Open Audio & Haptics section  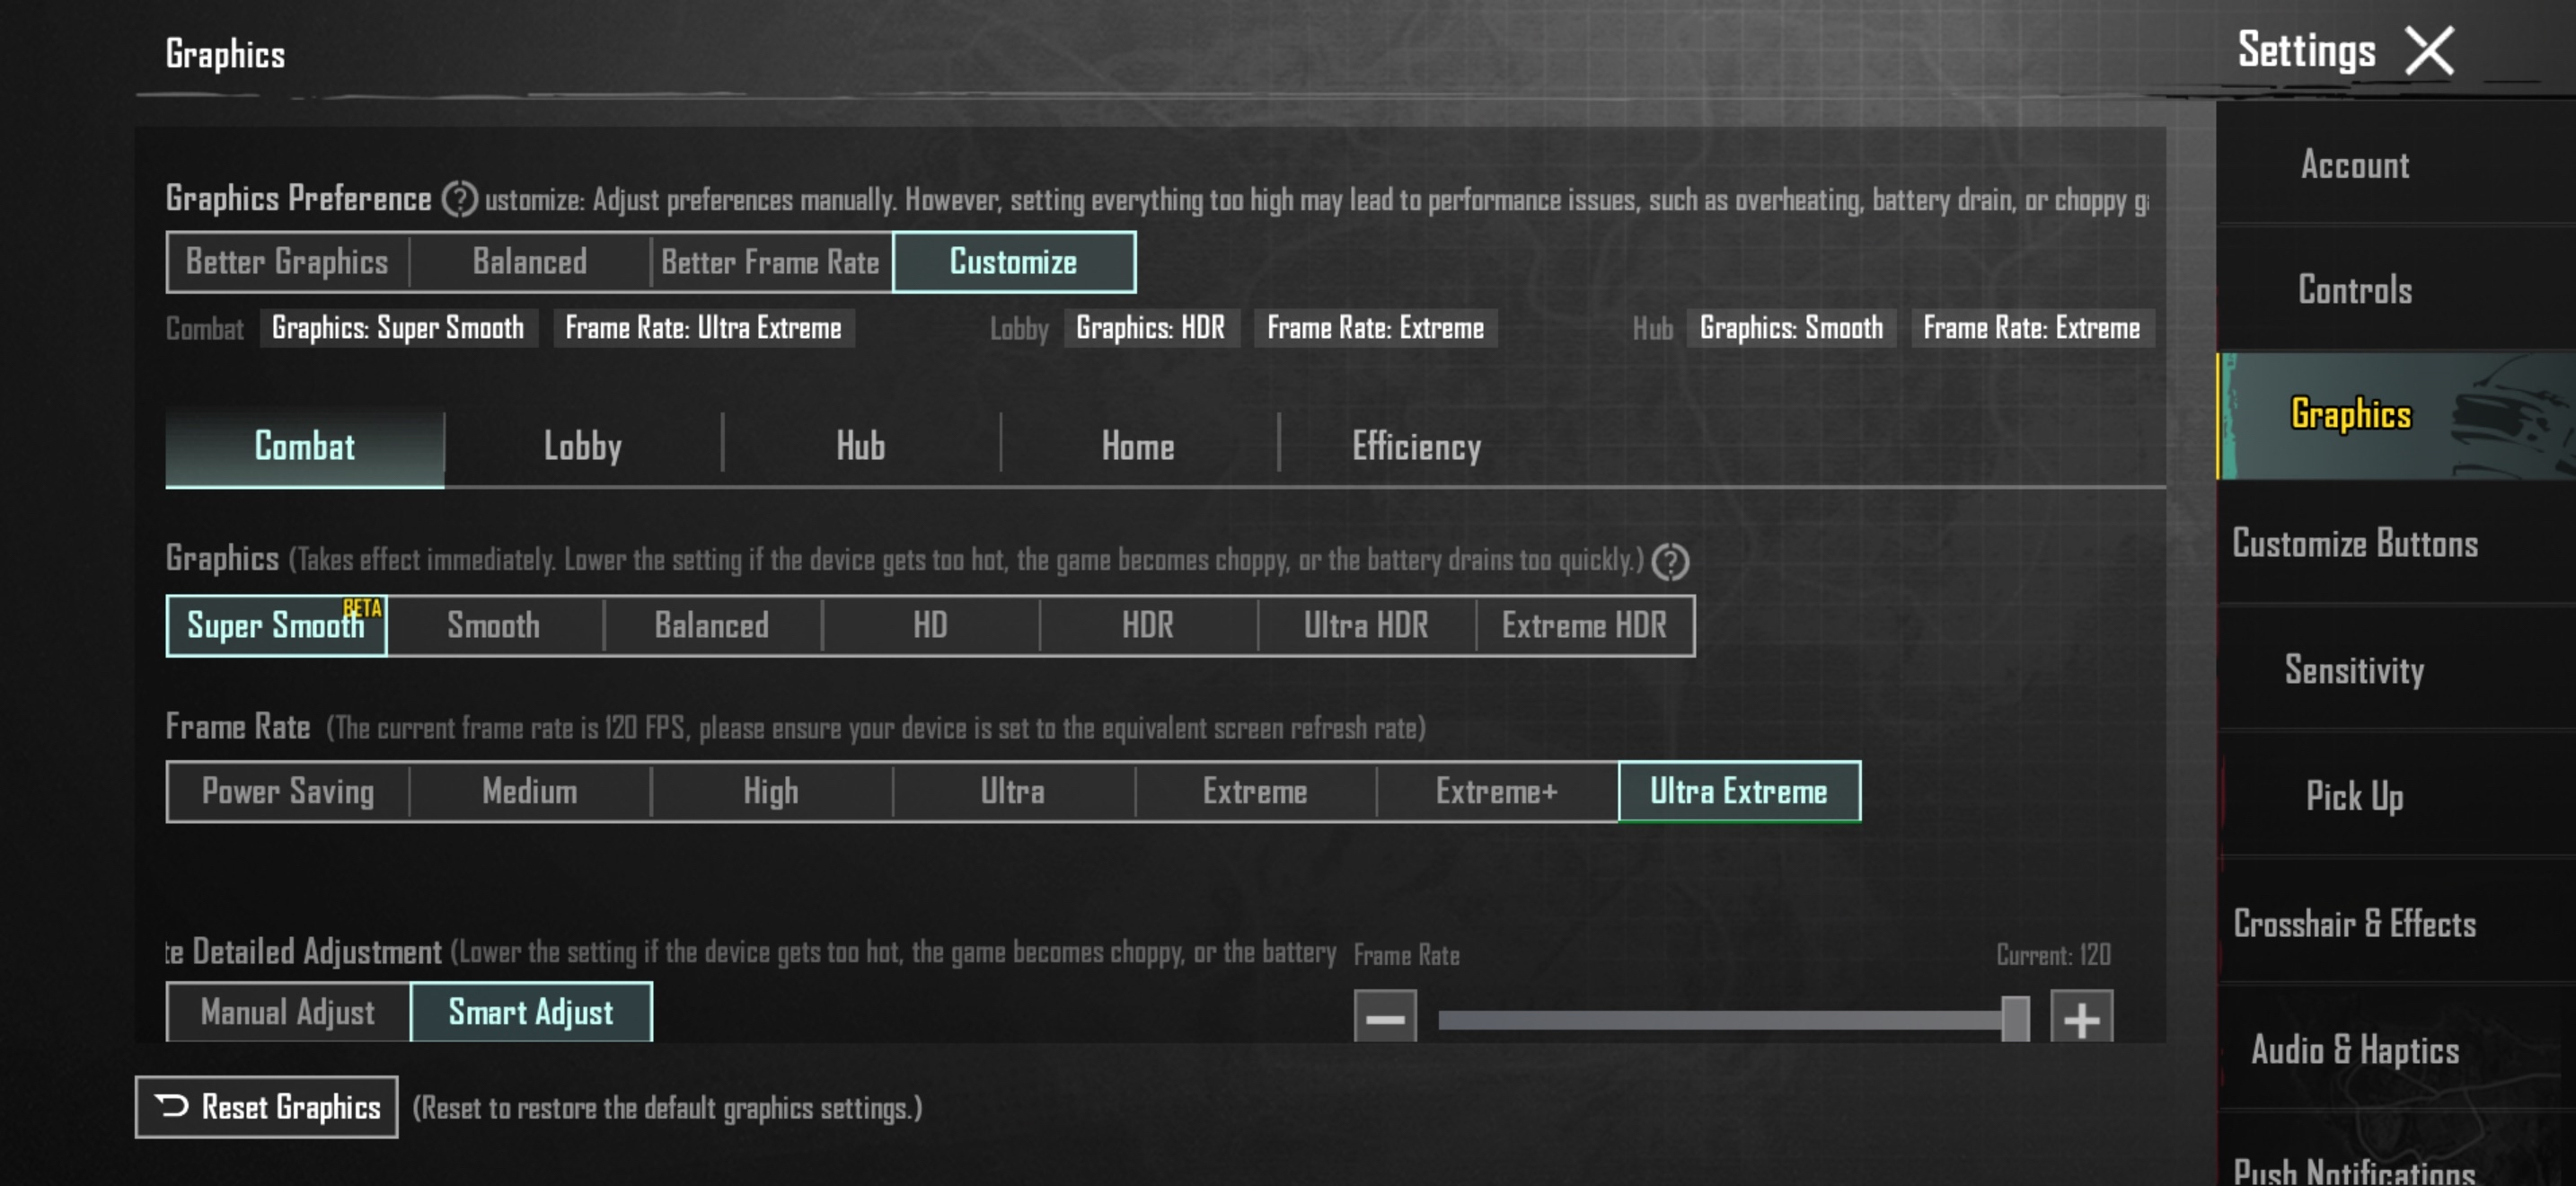click(2354, 1049)
